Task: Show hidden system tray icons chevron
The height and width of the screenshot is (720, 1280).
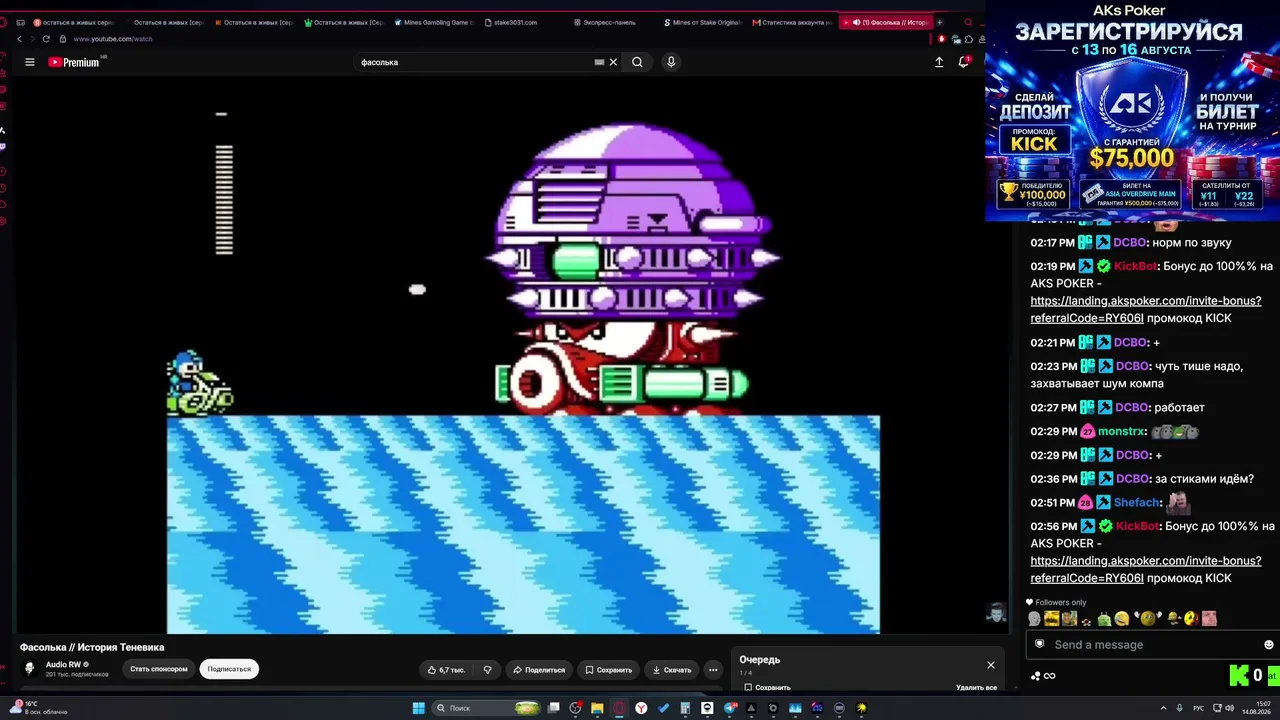Action: point(1163,708)
